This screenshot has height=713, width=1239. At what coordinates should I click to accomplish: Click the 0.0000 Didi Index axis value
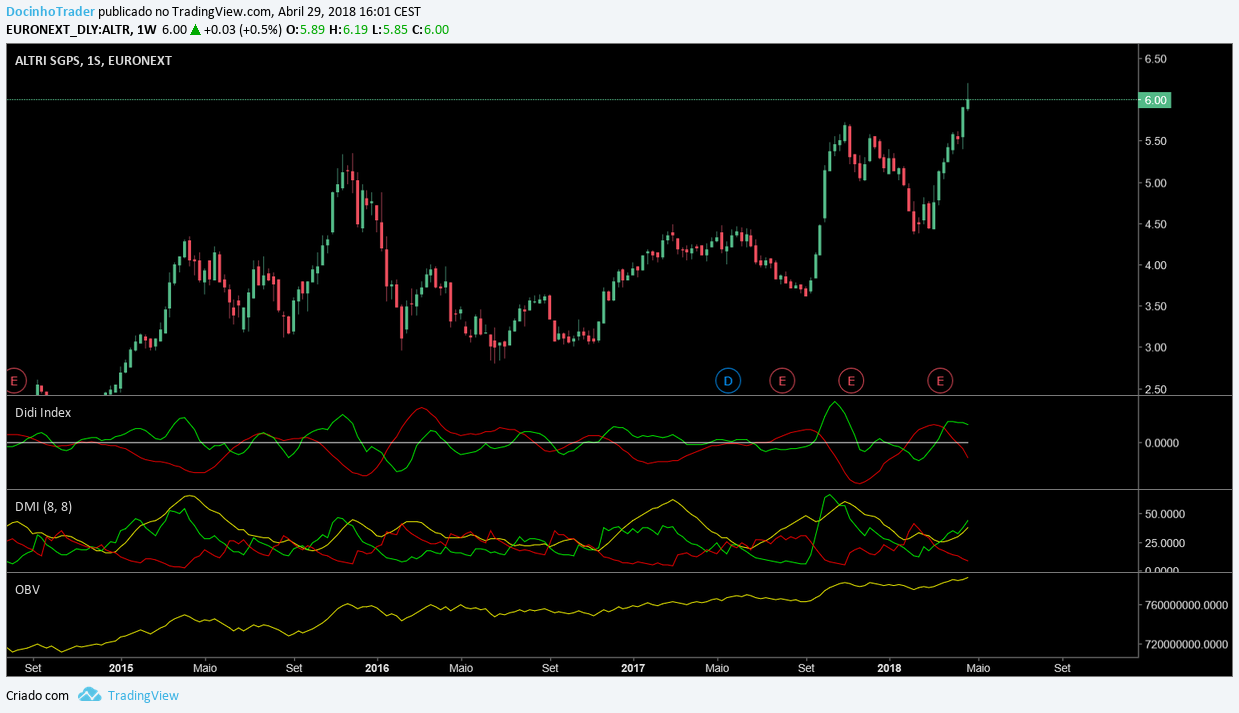(1161, 442)
